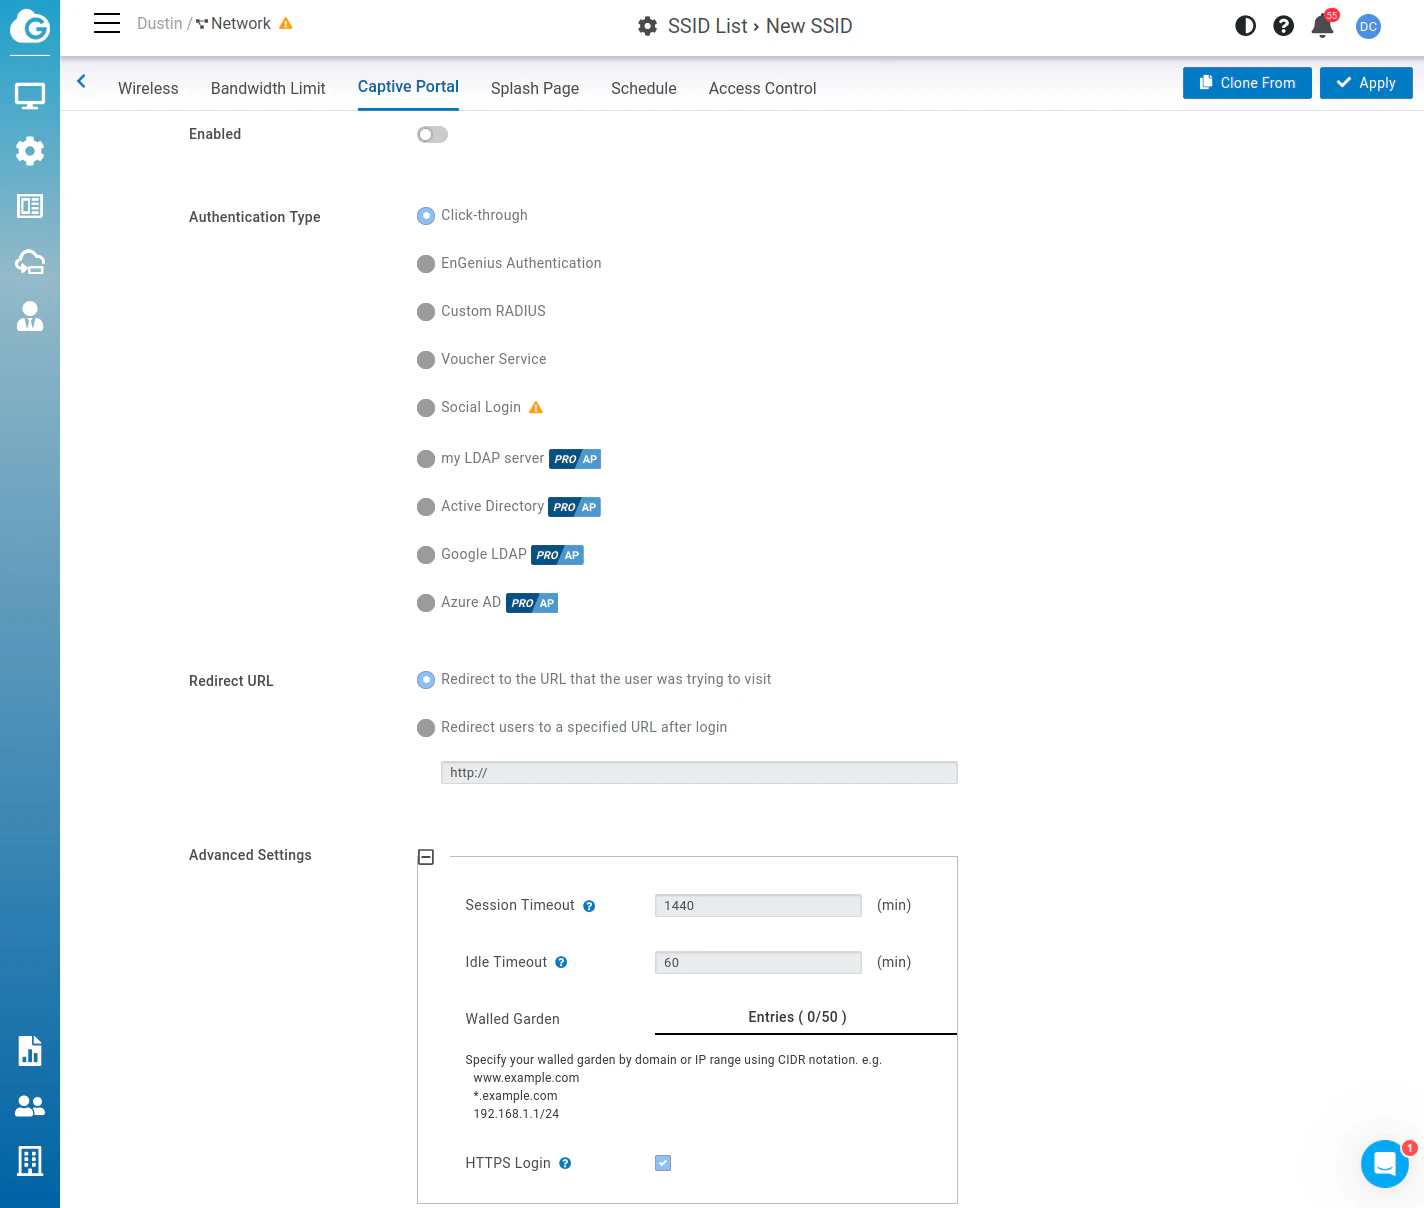Choose redirect to URL user was visiting
Image resolution: width=1424 pixels, height=1208 pixels.
tap(426, 679)
